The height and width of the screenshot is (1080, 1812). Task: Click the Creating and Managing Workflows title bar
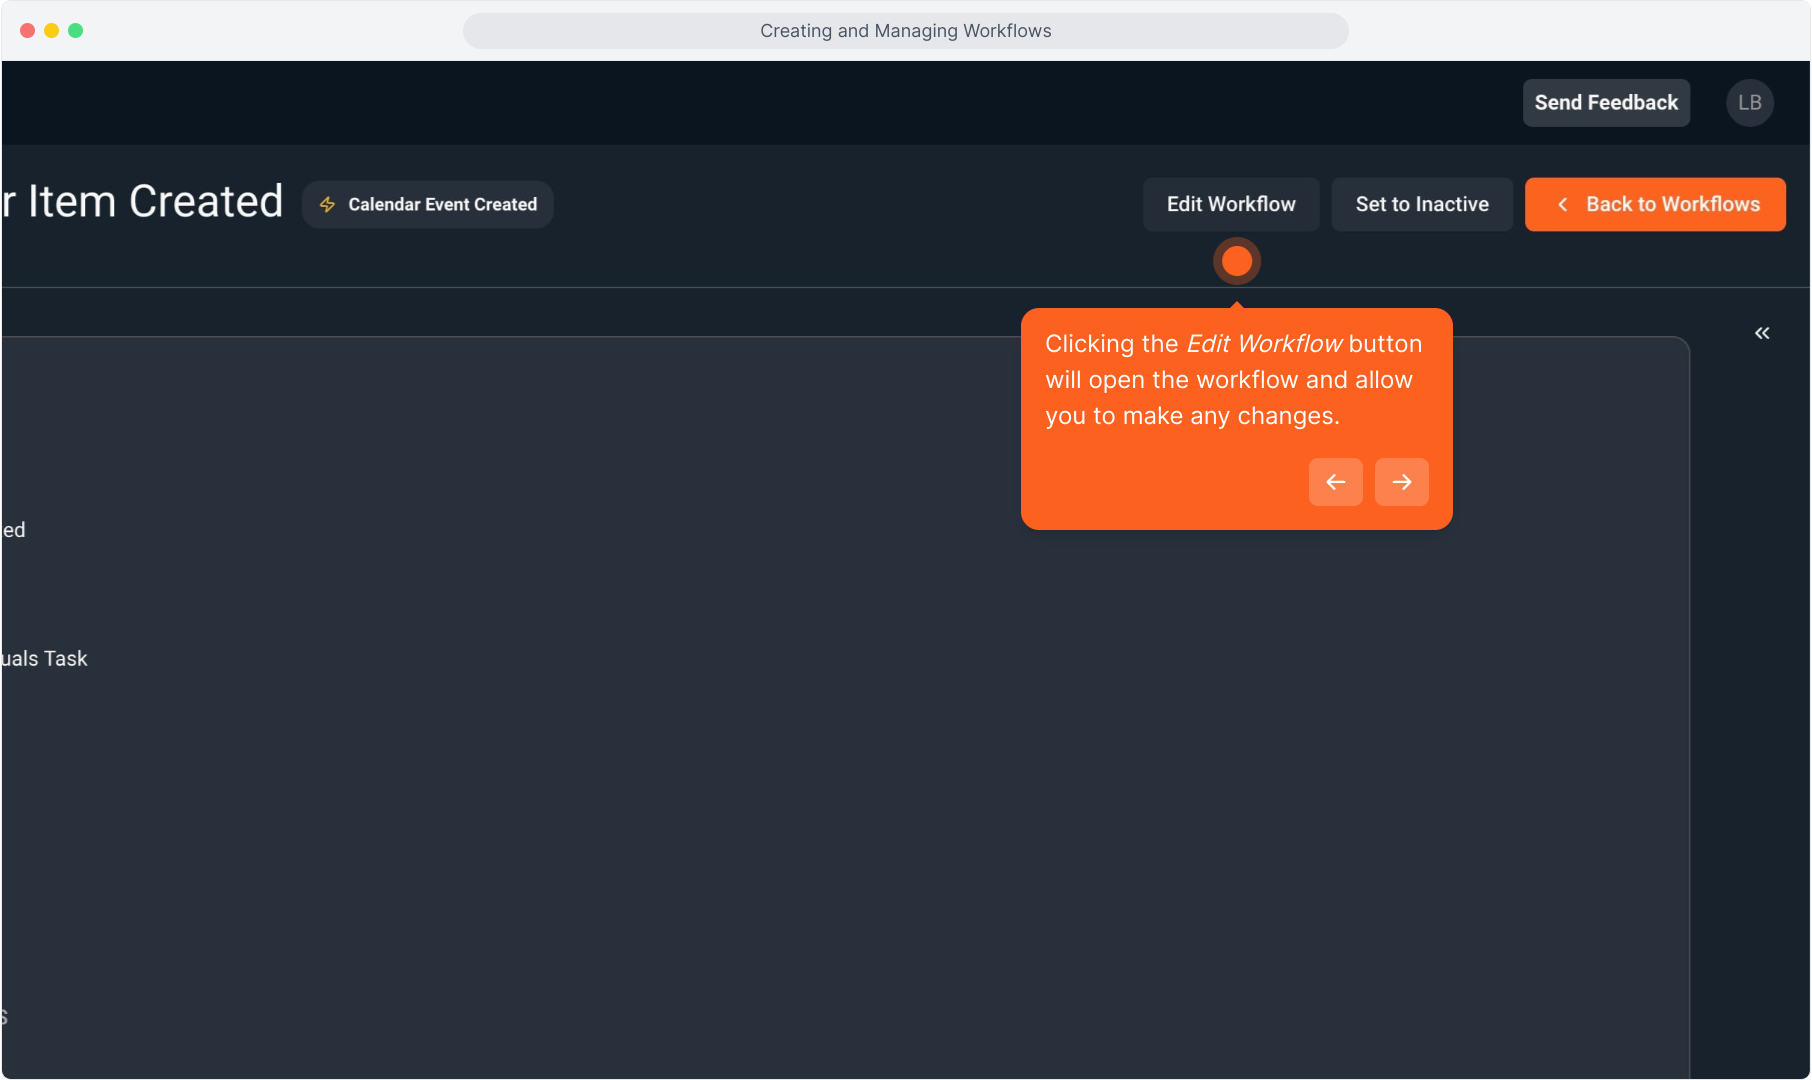[x=905, y=31]
